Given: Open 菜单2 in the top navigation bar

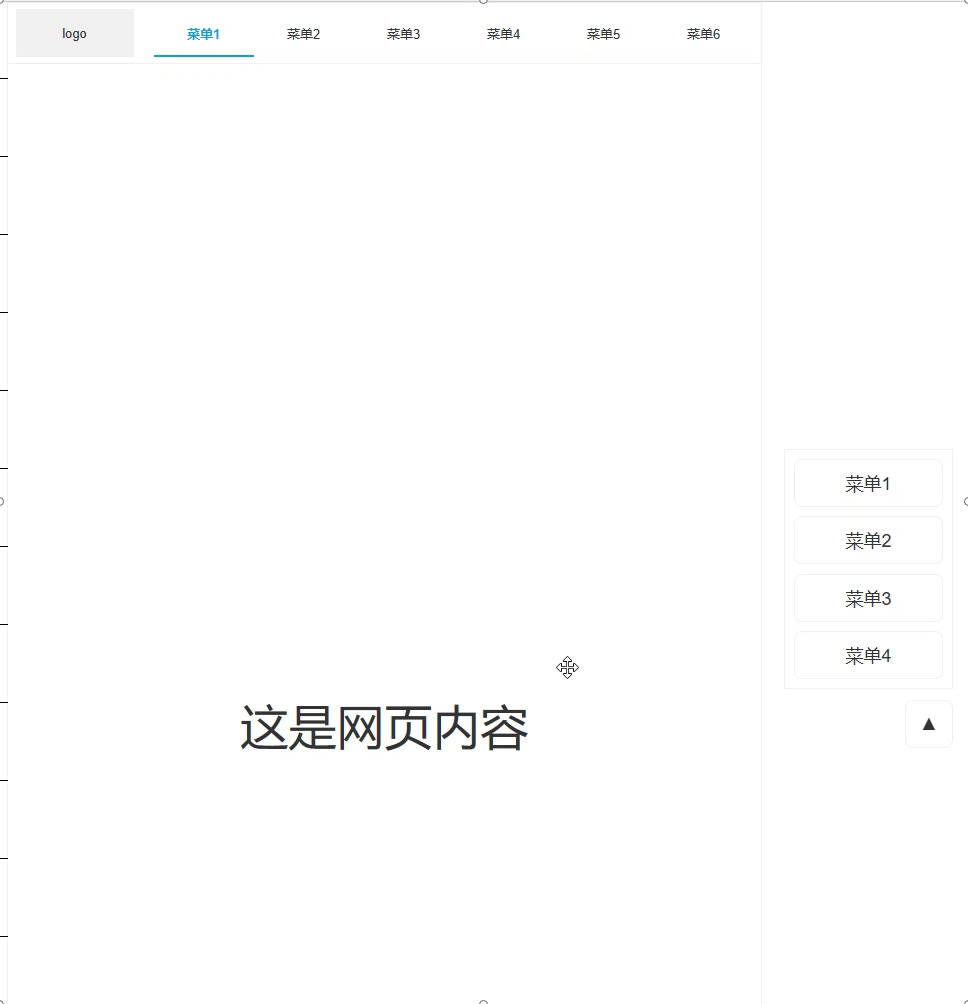Looking at the screenshot, I should pos(303,34).
